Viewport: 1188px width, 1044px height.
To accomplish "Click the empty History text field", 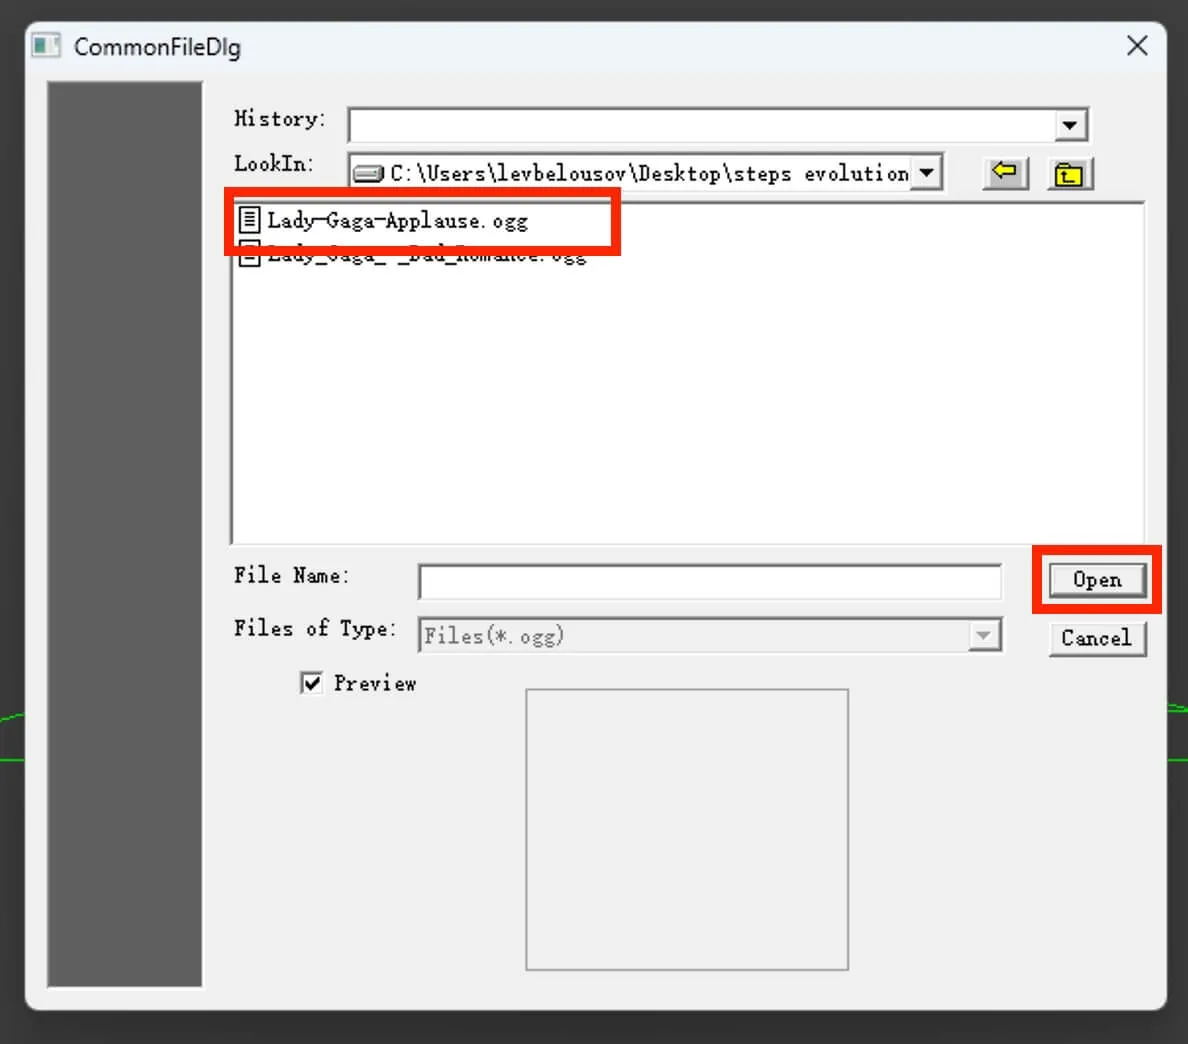I will pos(700,126).
